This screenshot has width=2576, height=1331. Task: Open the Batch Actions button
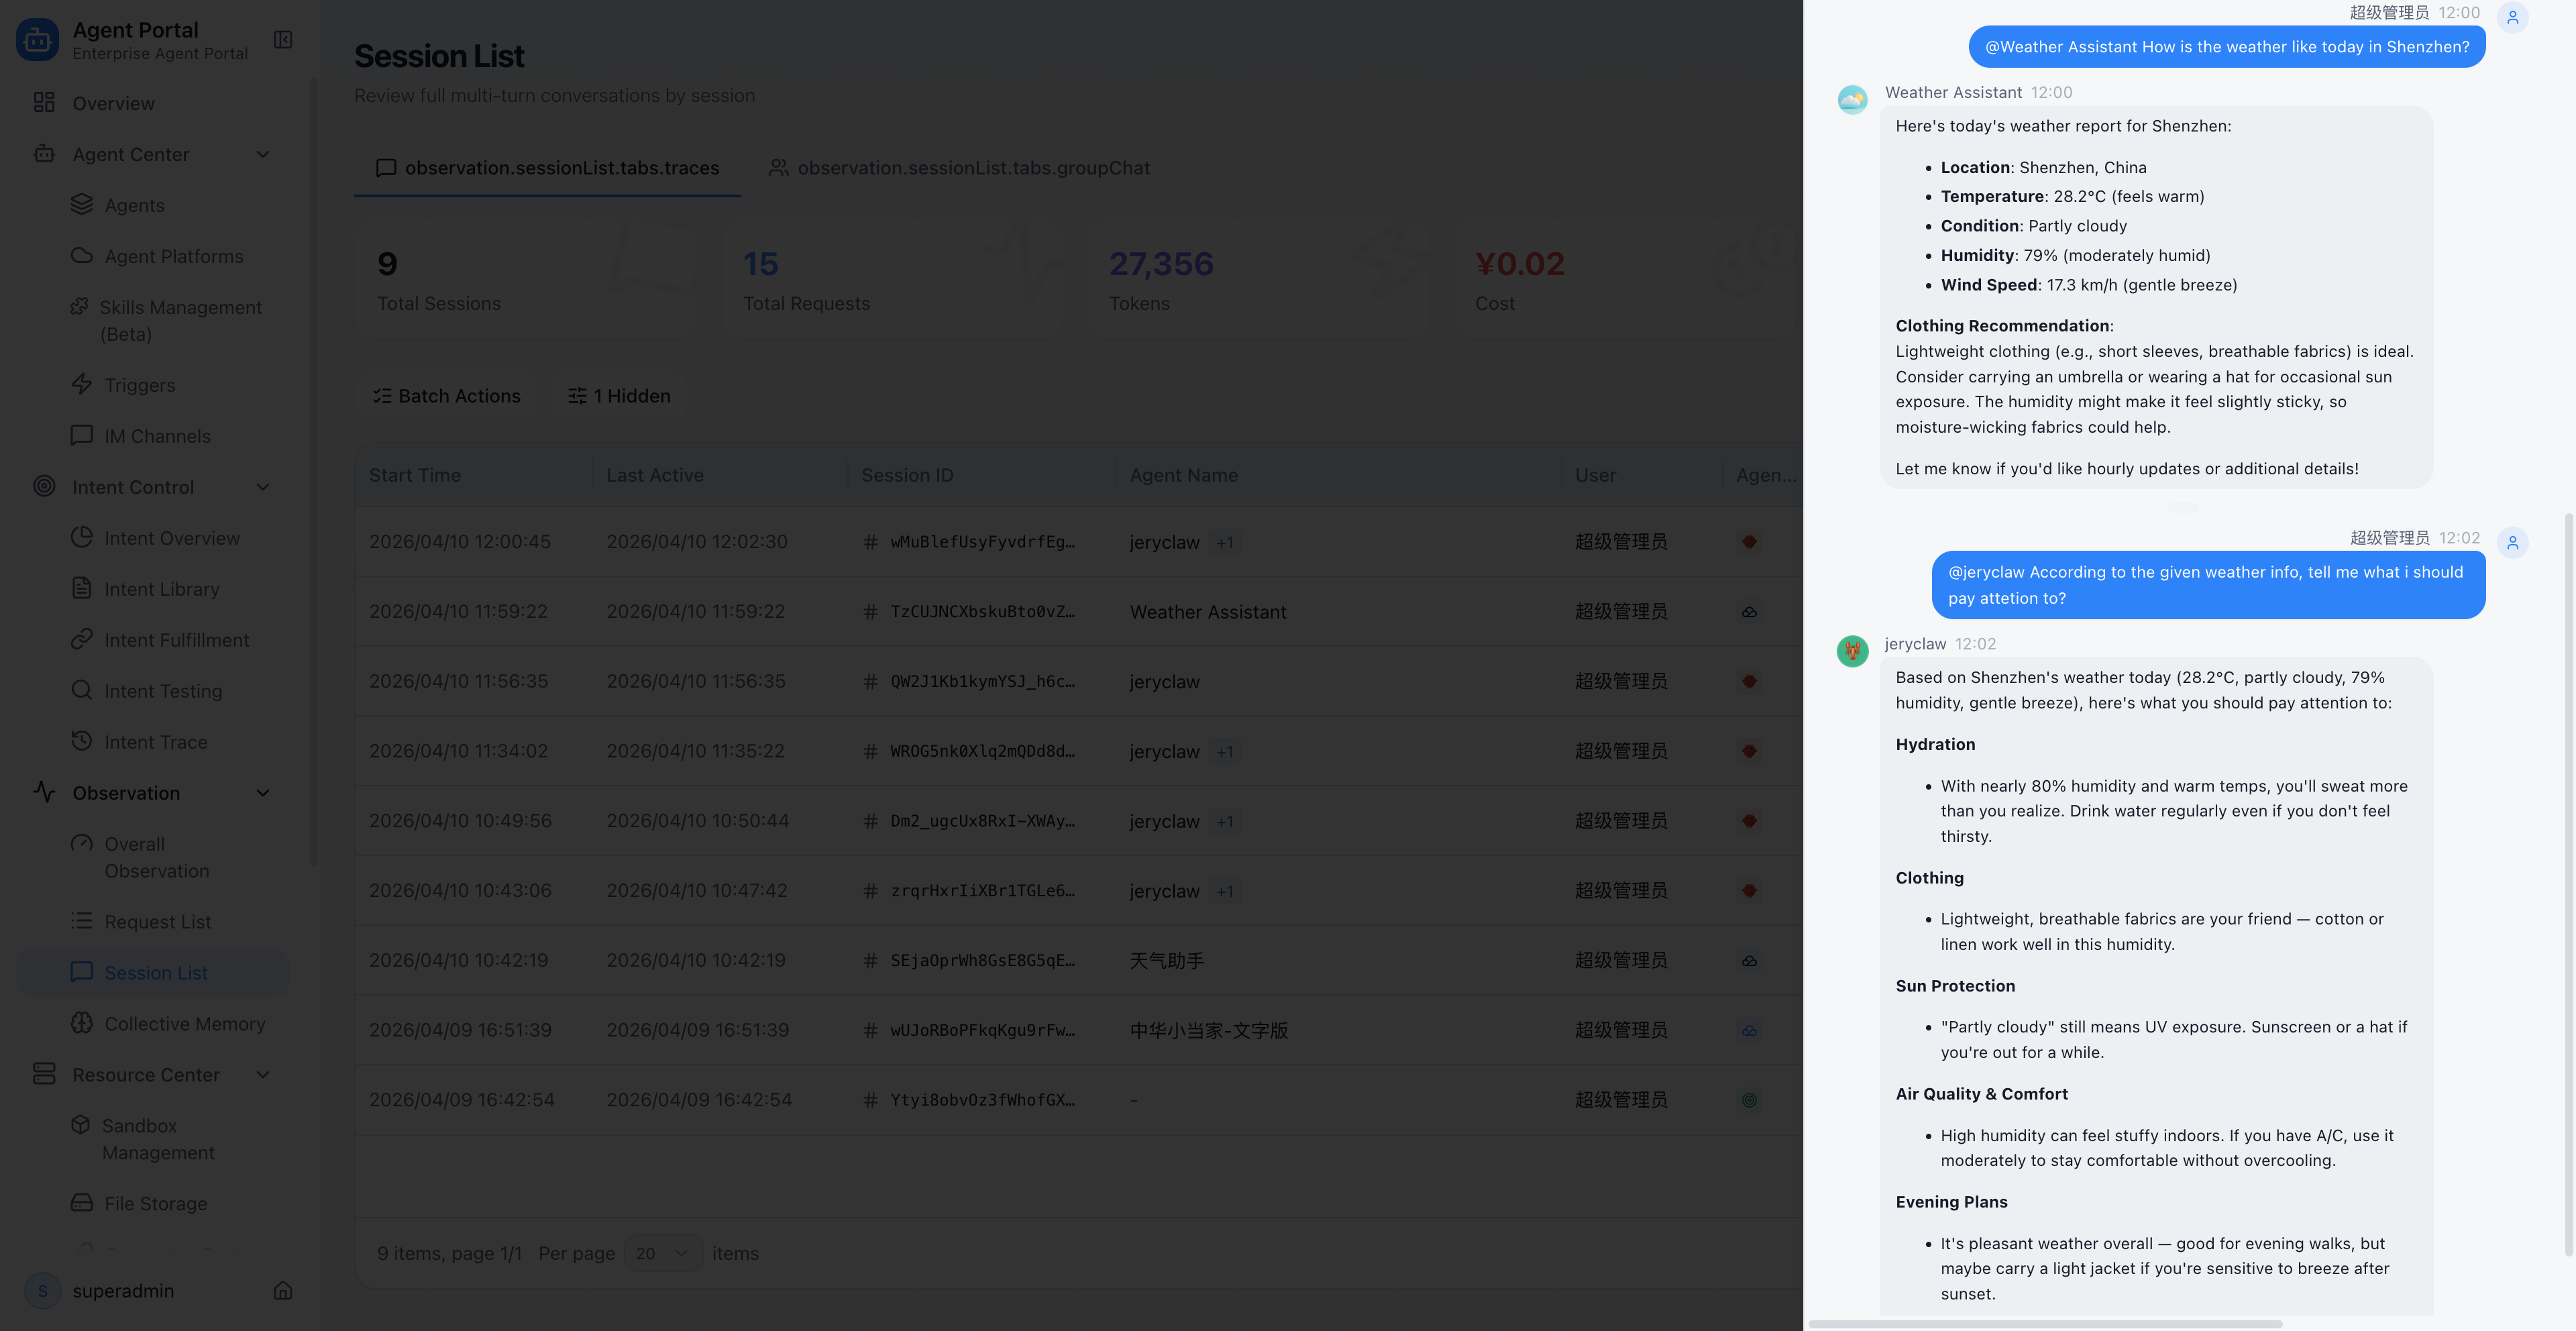click(x=447, y=396)
